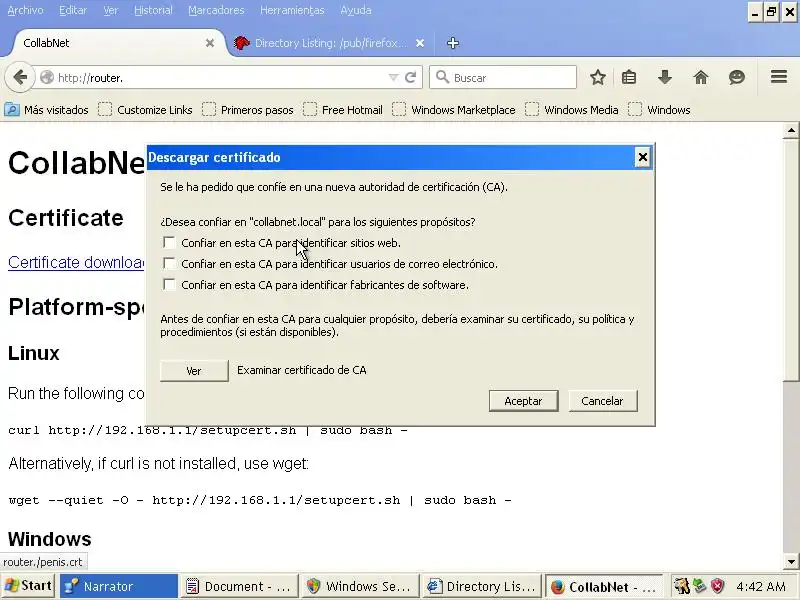Viewport: 800px width, 600px height.
Task: Open the downloads arrow icon
Action: pos(665,78)
